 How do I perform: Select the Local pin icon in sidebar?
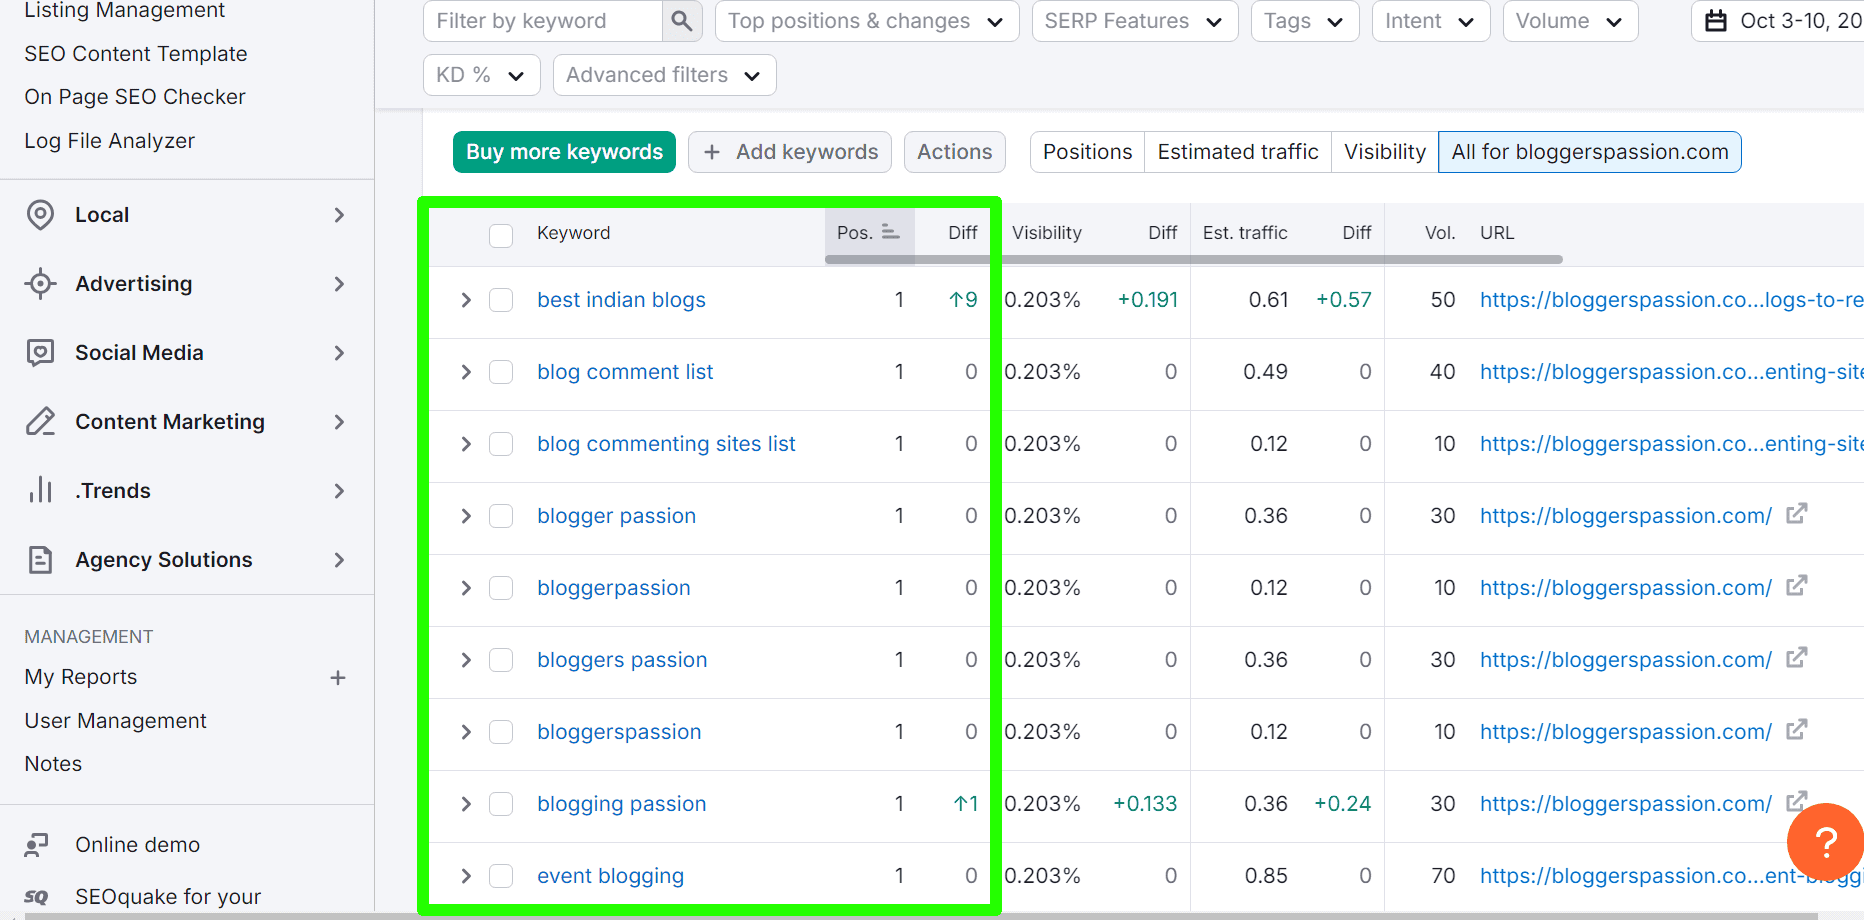tap(40, 214)
